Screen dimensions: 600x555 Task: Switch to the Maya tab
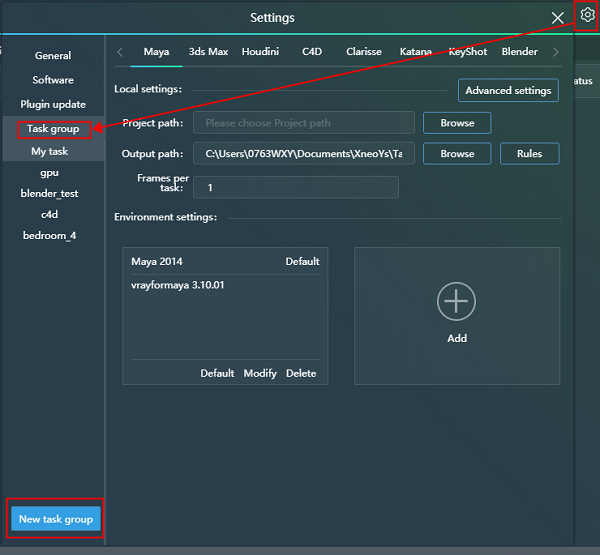[156, 52]
